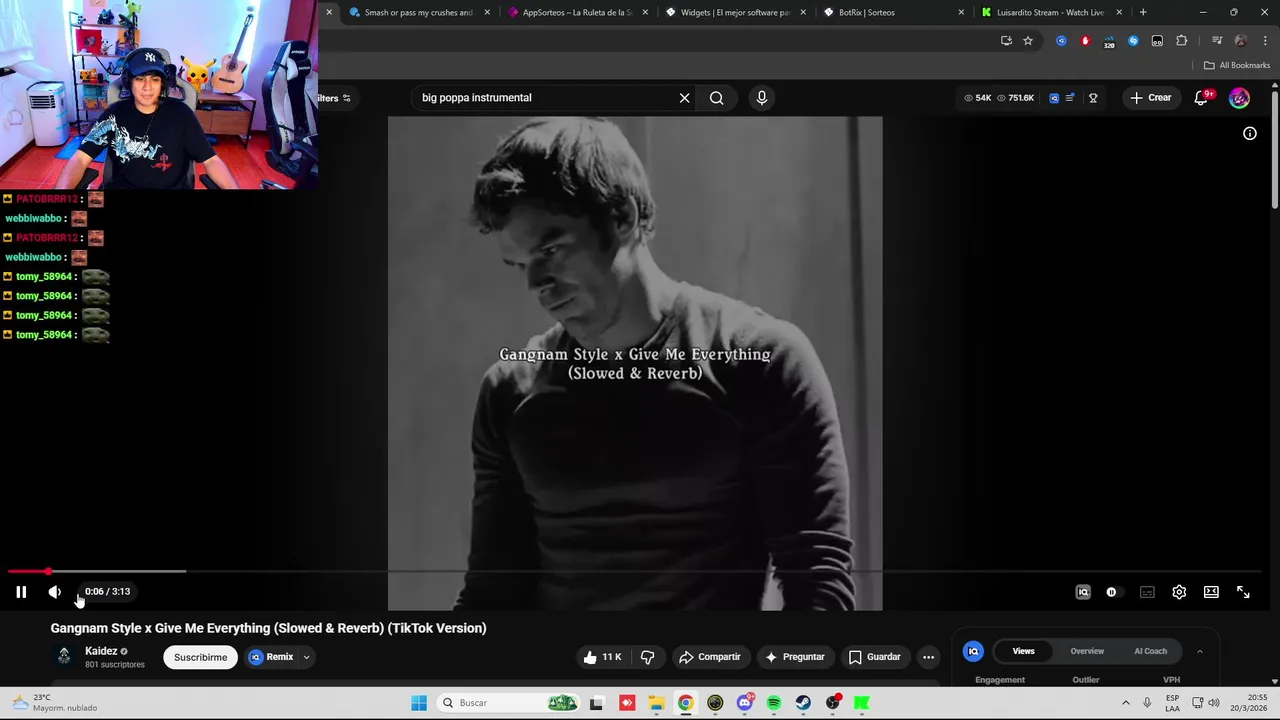Open more actions three-dot menu

[928, 657]
